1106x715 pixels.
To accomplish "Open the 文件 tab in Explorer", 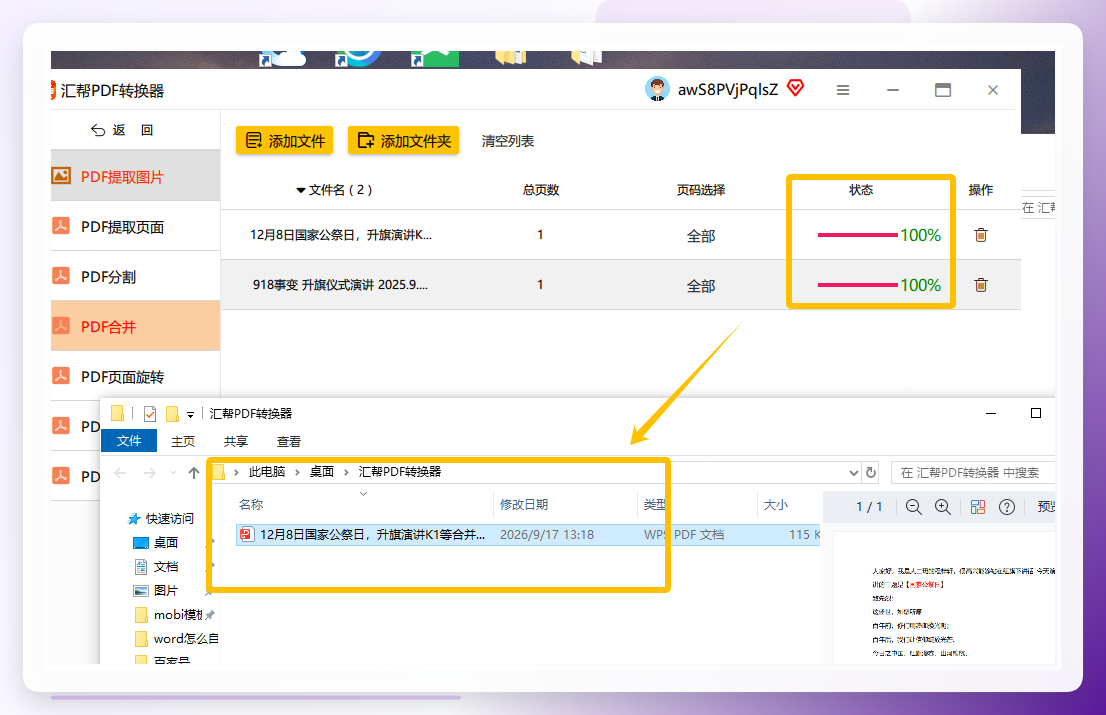I will 129,441.
